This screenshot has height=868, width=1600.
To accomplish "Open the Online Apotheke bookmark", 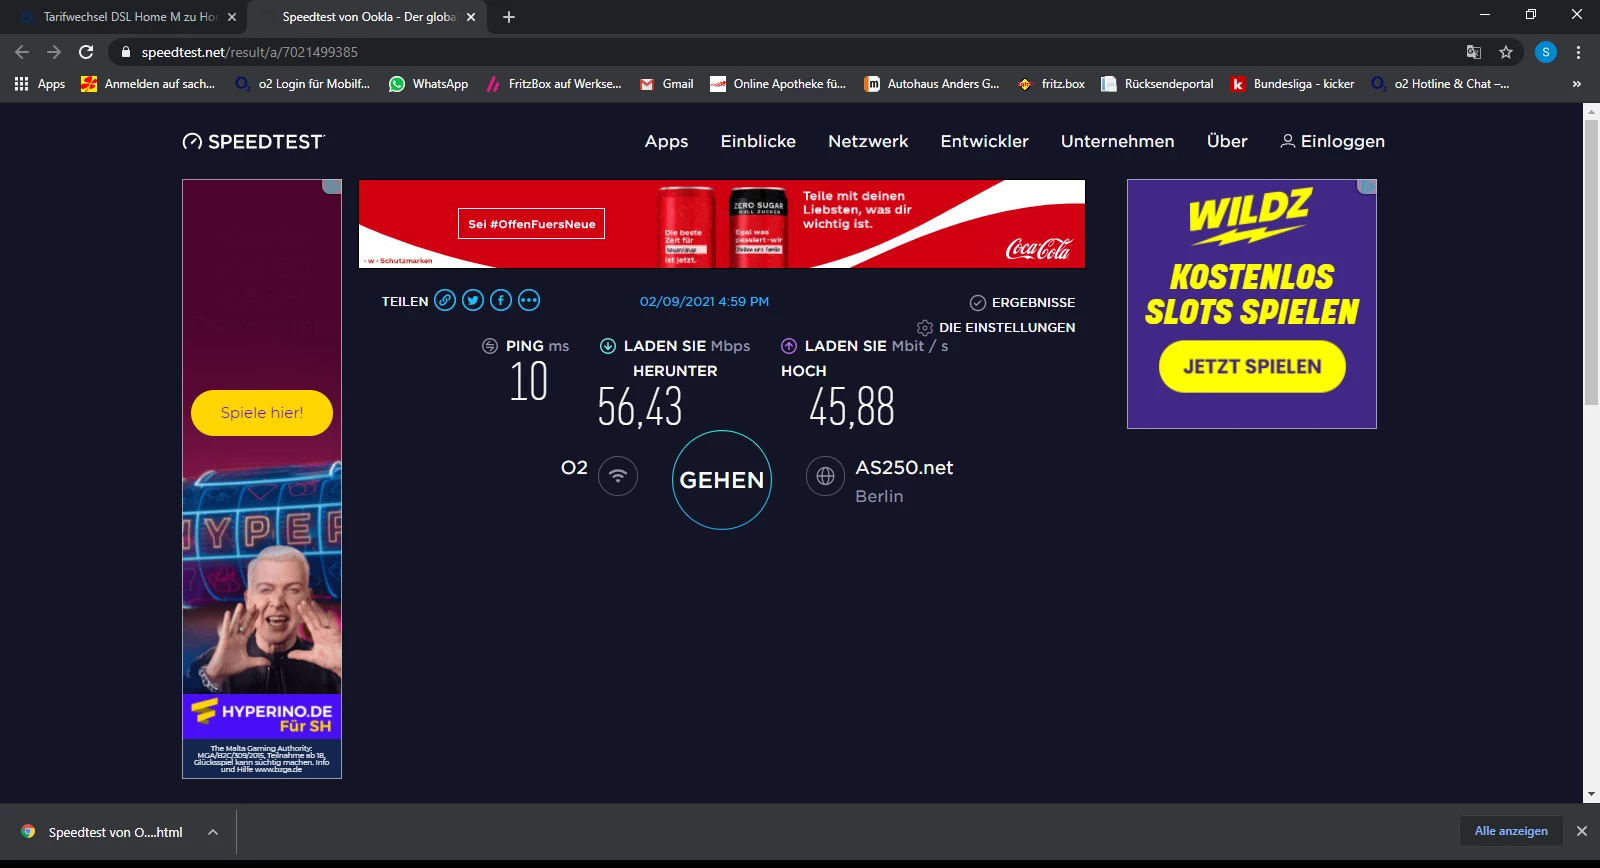I will (x=778, y=84).
